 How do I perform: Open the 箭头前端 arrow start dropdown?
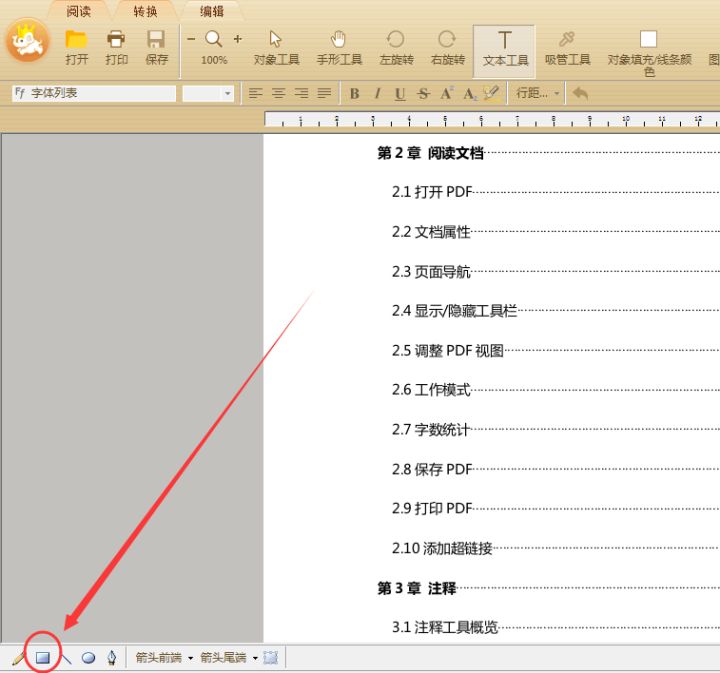pos(164,658)
